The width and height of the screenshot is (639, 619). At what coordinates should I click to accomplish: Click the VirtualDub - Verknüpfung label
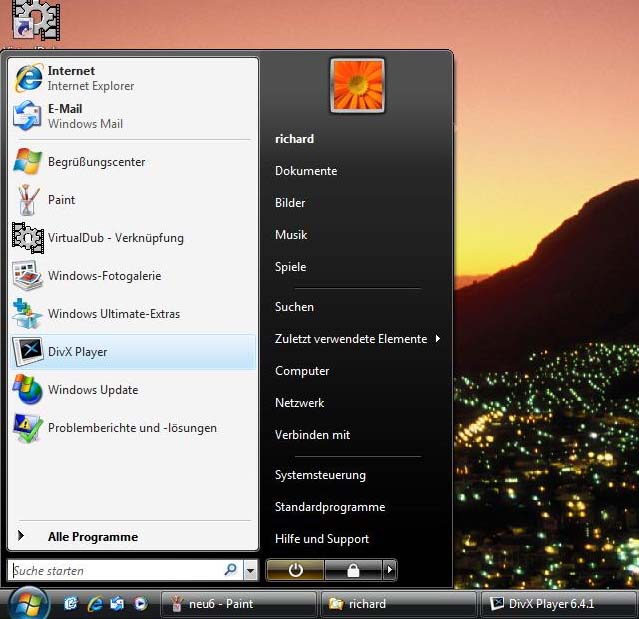coord(116,238)
